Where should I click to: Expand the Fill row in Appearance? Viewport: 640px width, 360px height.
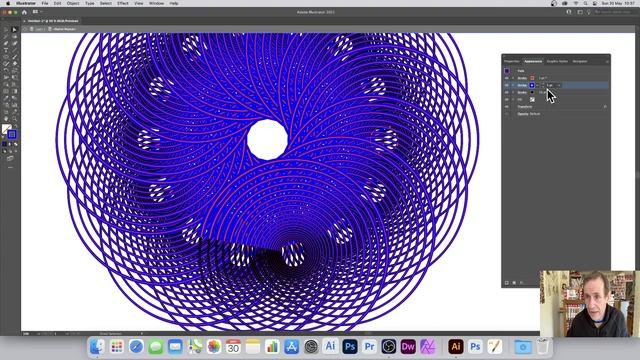[x=513, y=100]
